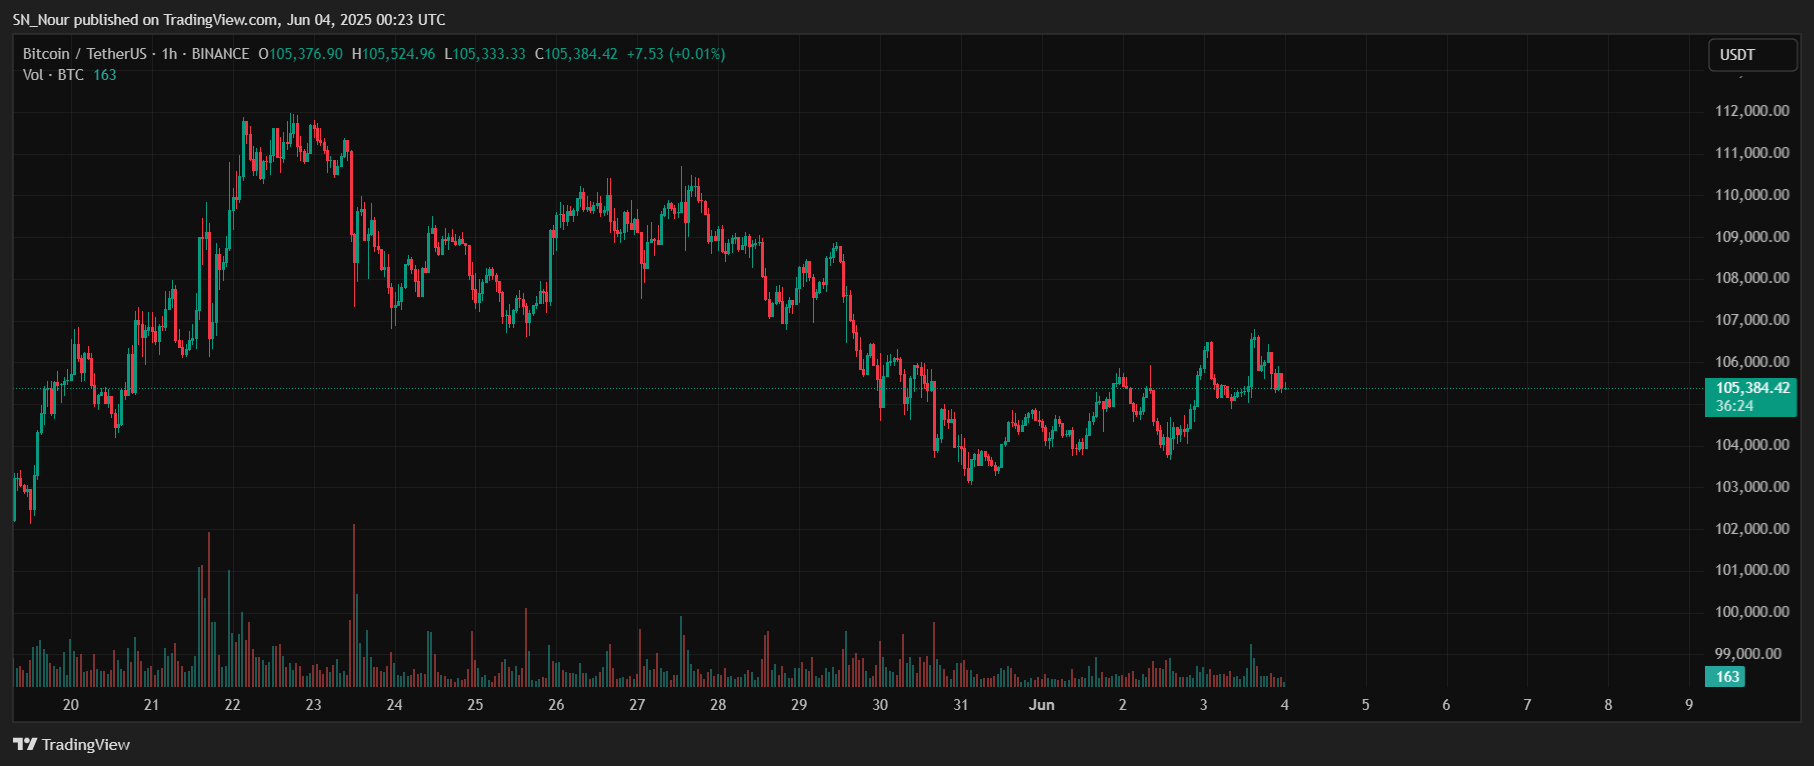Click the 108,000.00 price axis label

tap(1752, 278)
